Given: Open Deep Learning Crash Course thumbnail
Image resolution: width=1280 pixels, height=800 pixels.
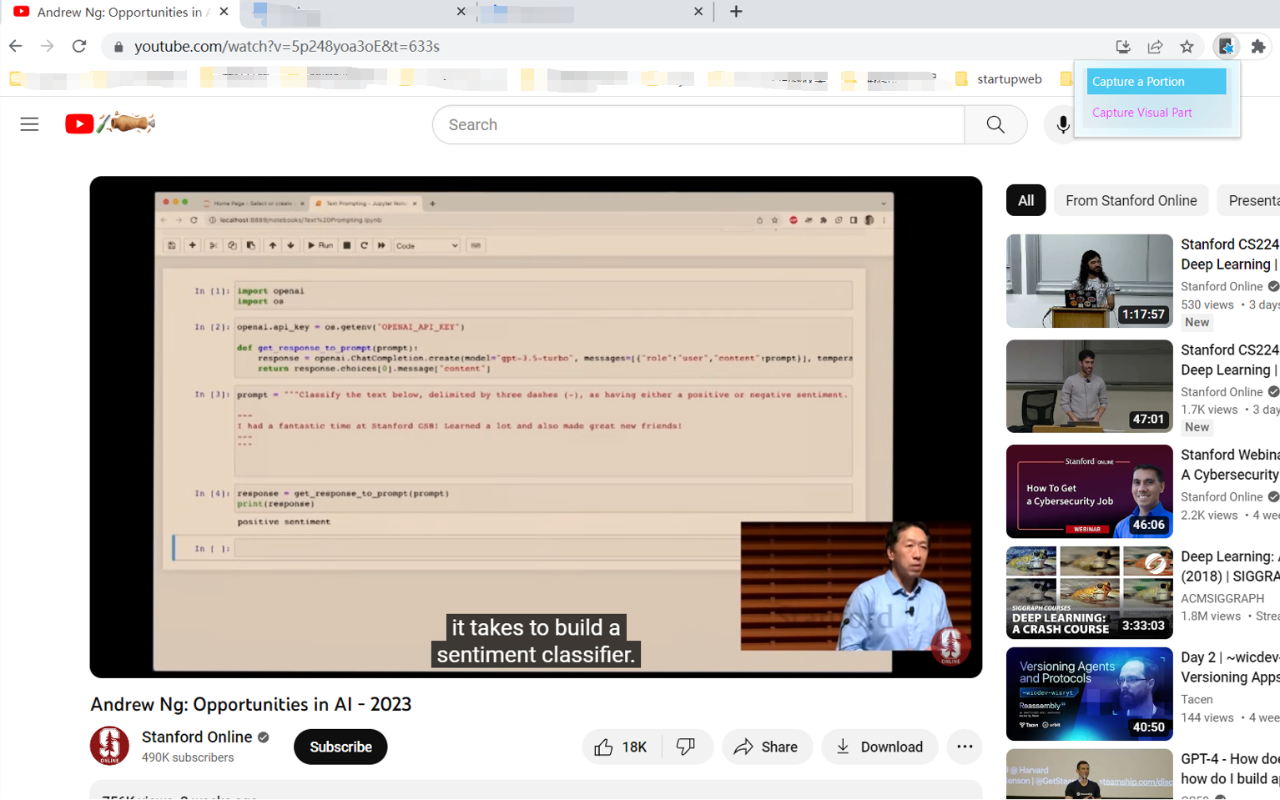Looking at the screenshot, I should (x=1089, y=593).
